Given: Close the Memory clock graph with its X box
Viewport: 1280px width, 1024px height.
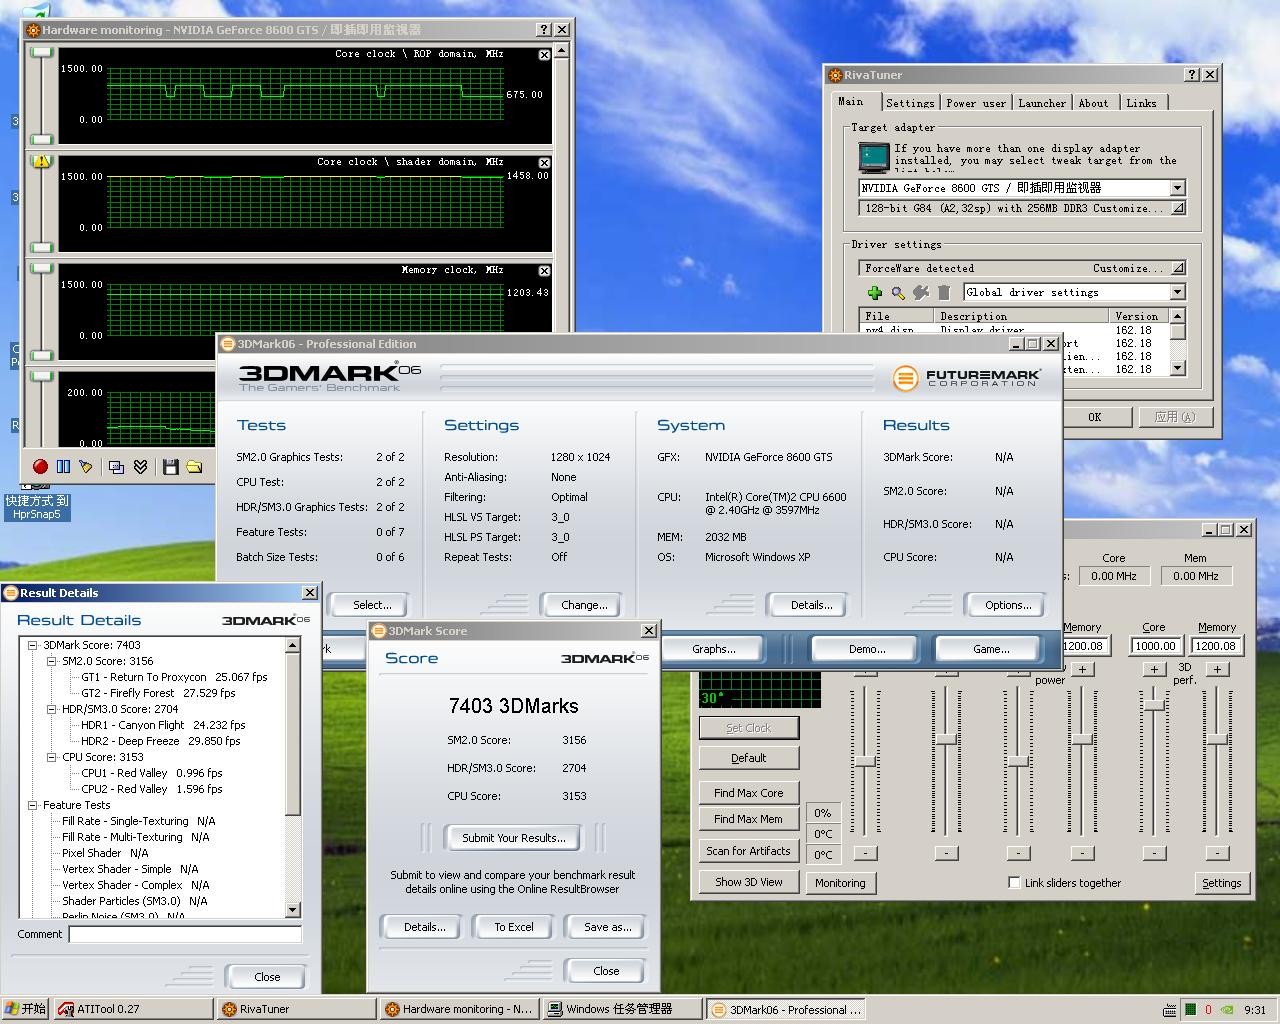Looking at the screenshot, I should coord(544,271).
